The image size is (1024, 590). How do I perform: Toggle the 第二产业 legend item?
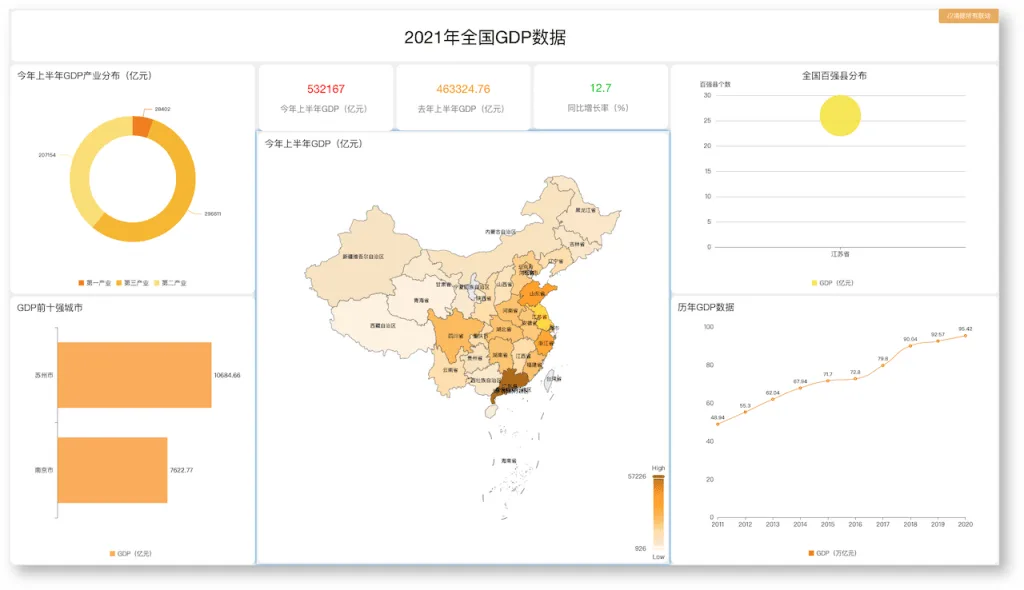tap(170, 283)
